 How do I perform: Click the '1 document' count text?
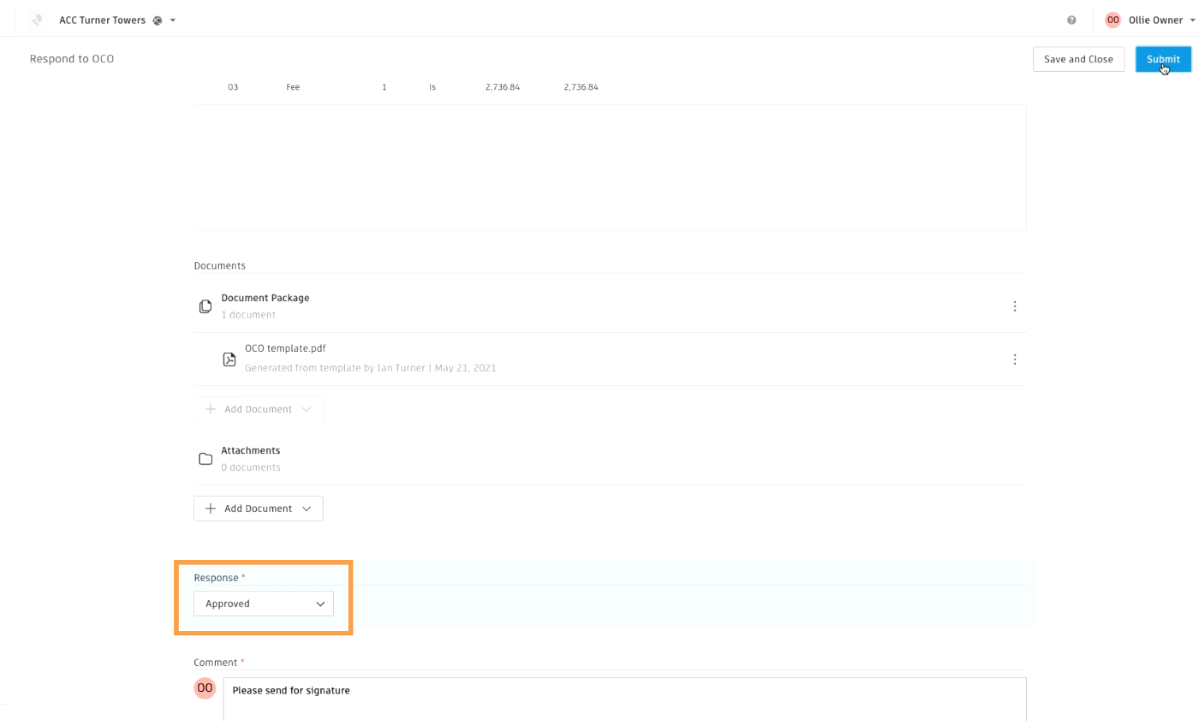point(248,315)
